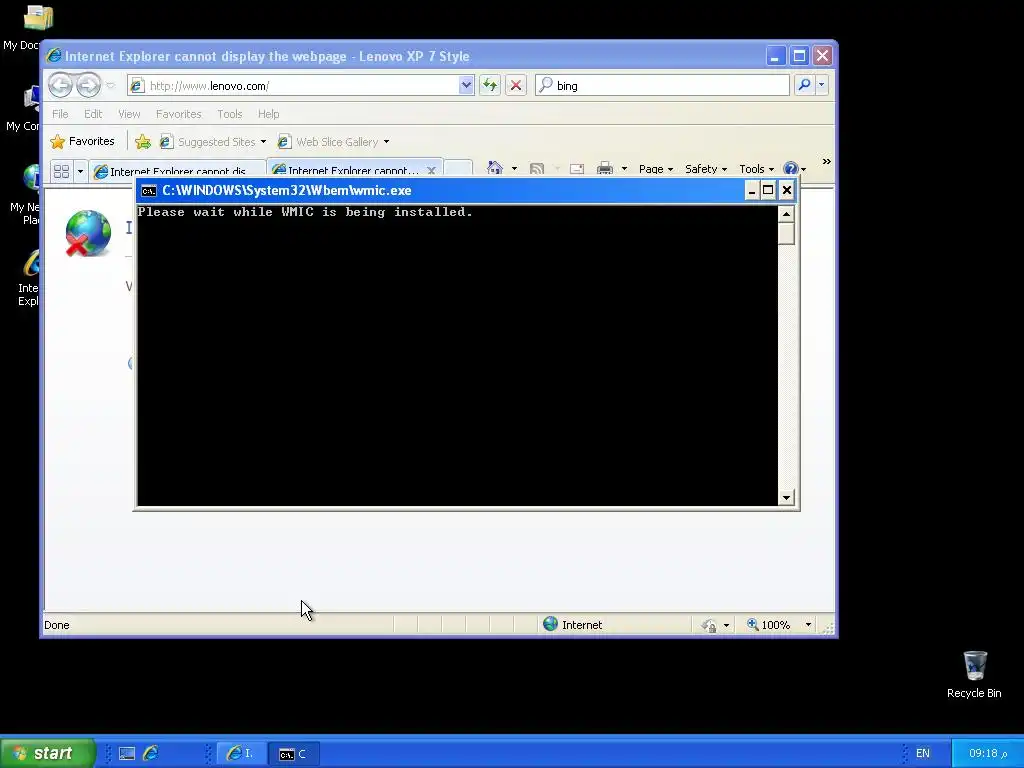Open the Help menu
Image resolution: width=1024 pixels, height=768 pixels.
click(268, 114)
